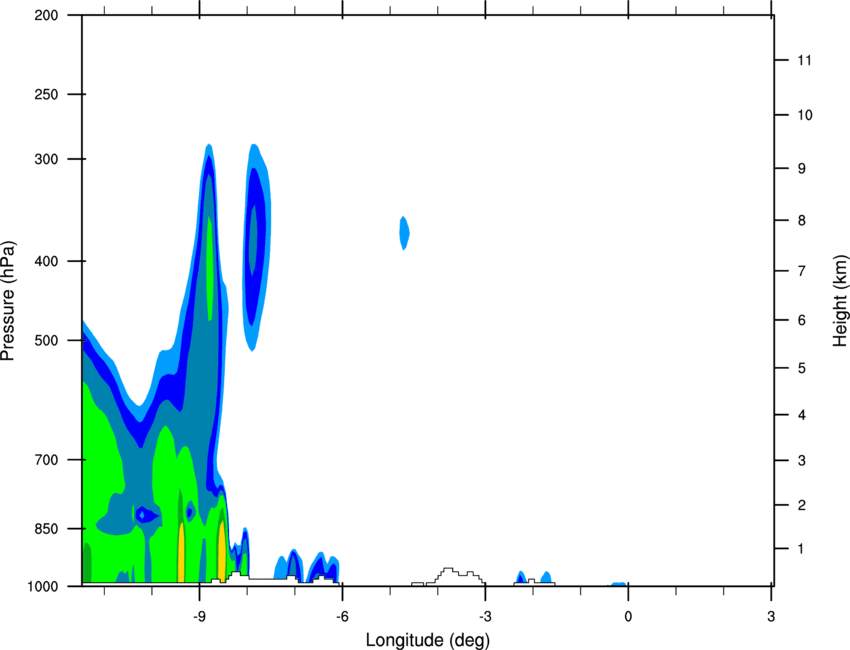Click the 850 pressure tick label
Viewport: 850px width, 650px height.
pyautogui.click(x=46, y=529)
